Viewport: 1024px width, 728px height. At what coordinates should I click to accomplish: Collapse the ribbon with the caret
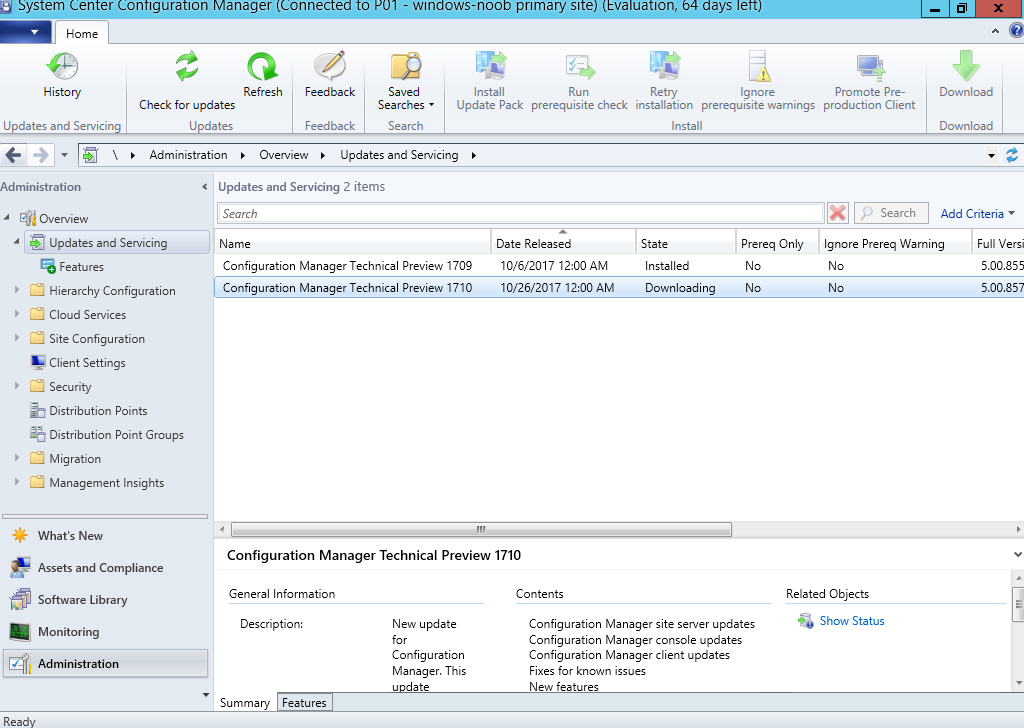pos(995,31)
